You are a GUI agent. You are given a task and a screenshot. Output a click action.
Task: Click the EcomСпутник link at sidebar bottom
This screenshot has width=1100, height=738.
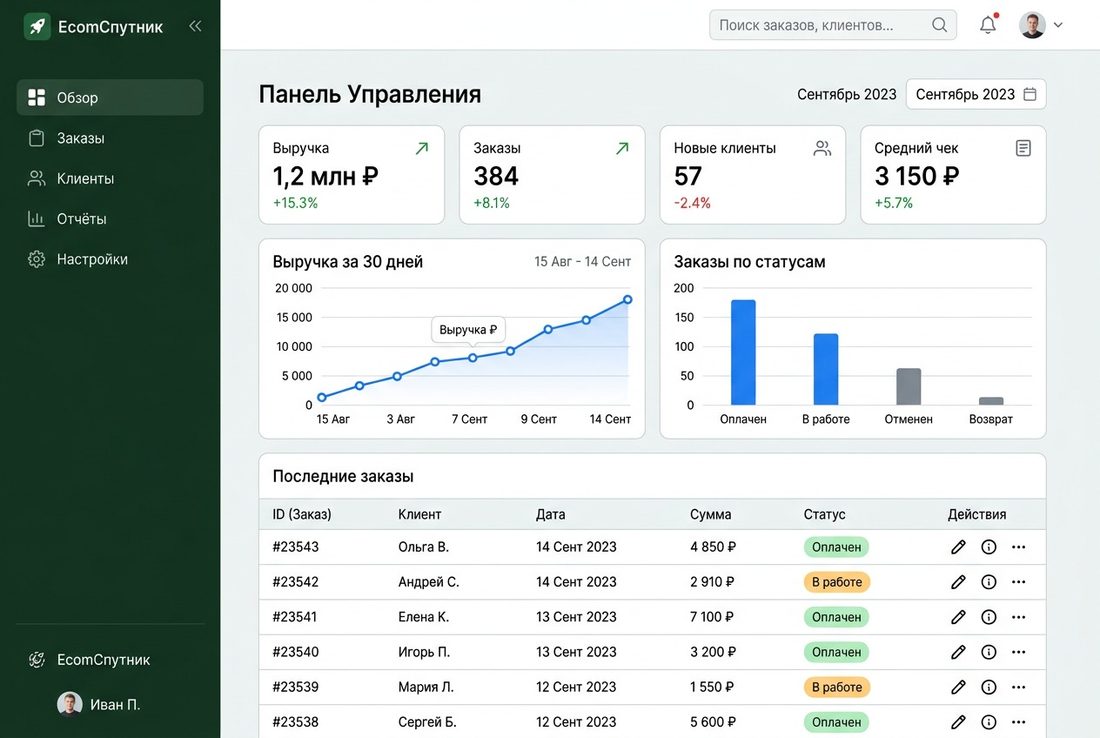click(89, 660)
